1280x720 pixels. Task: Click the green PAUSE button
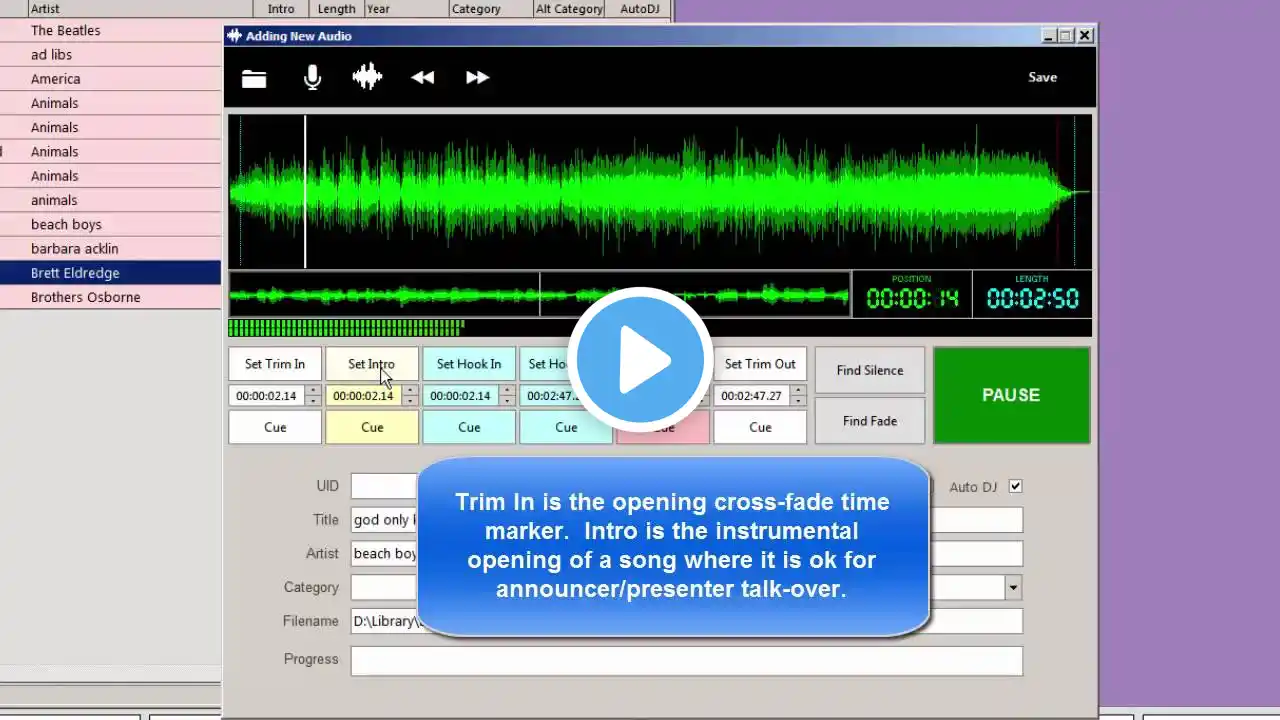coord(1011,395)
